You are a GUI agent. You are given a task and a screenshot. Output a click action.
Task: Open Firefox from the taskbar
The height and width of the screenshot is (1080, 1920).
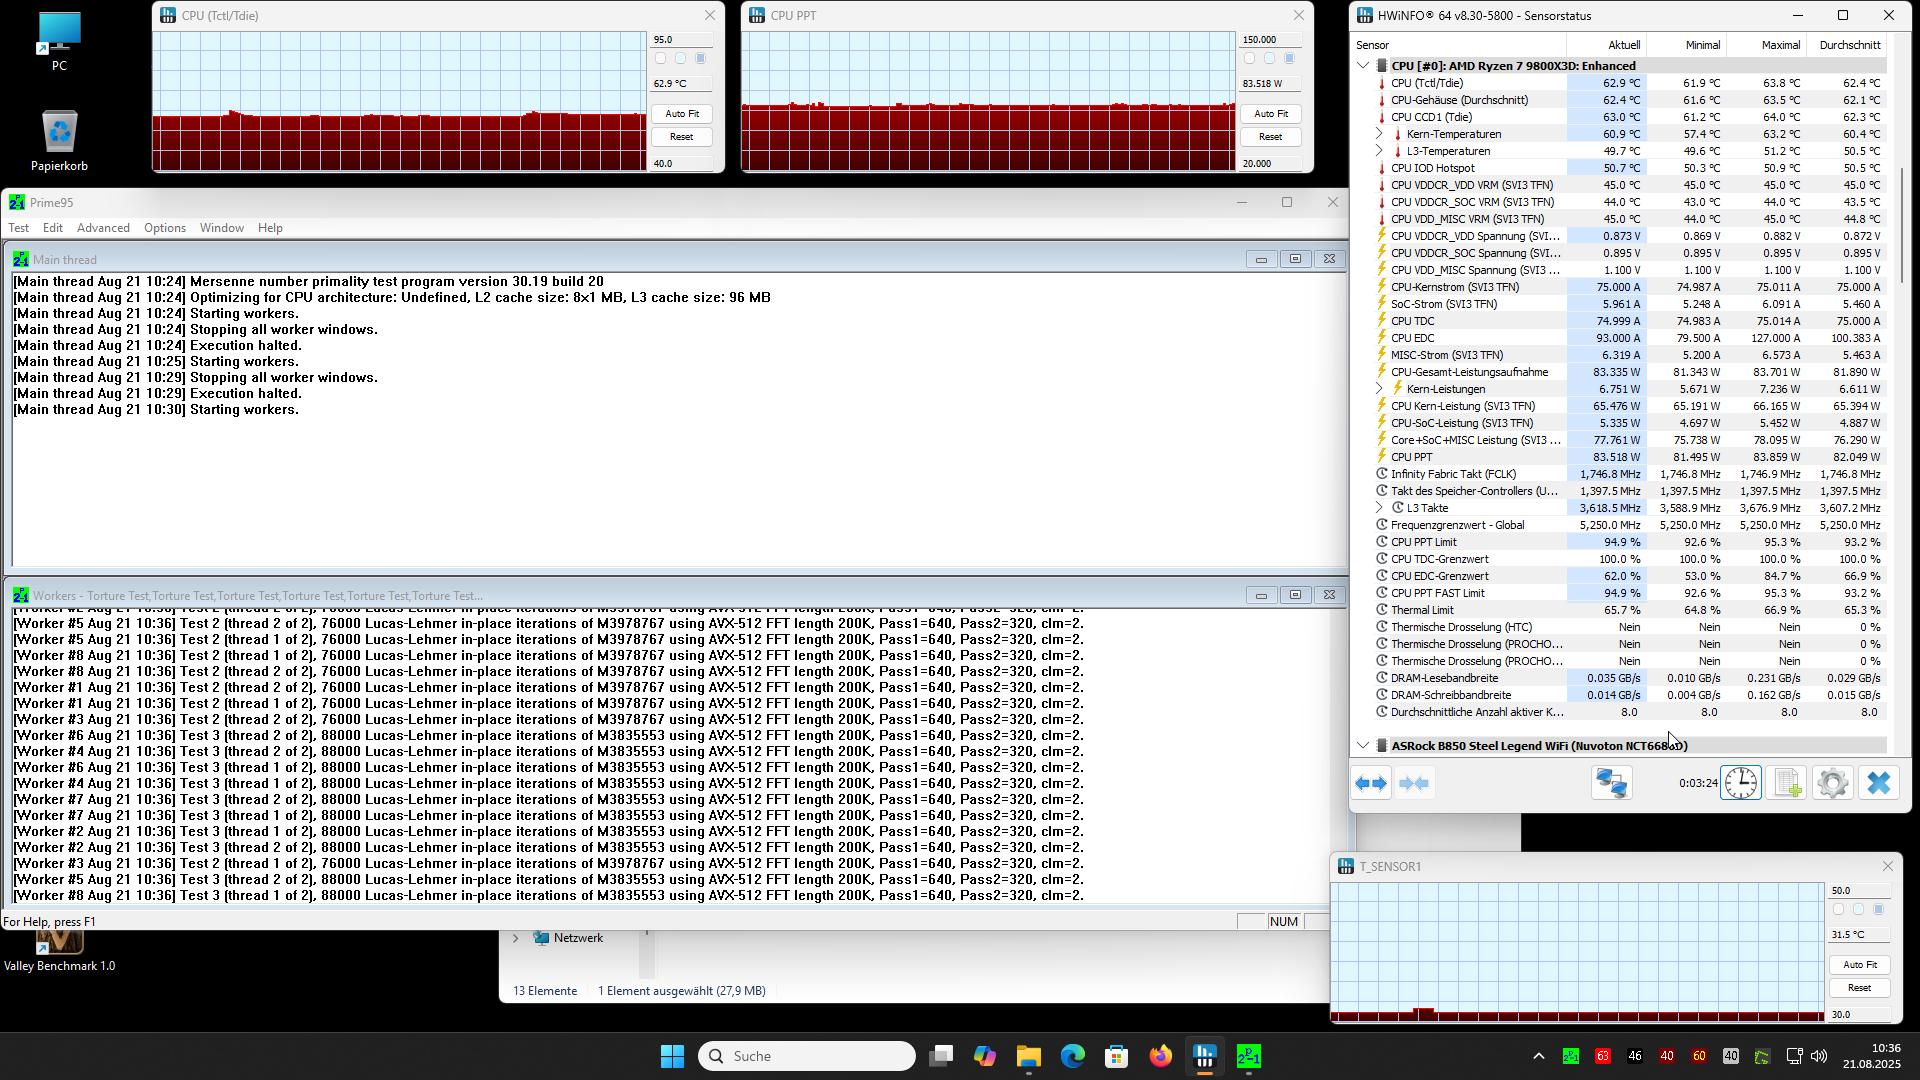[1160, 1056]
